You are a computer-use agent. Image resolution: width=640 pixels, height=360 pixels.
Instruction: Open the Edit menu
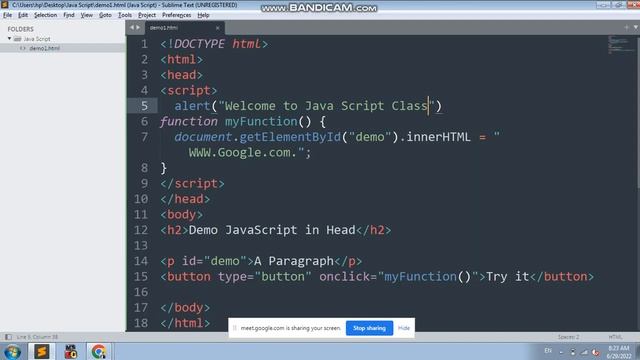(x=23, y=15)
